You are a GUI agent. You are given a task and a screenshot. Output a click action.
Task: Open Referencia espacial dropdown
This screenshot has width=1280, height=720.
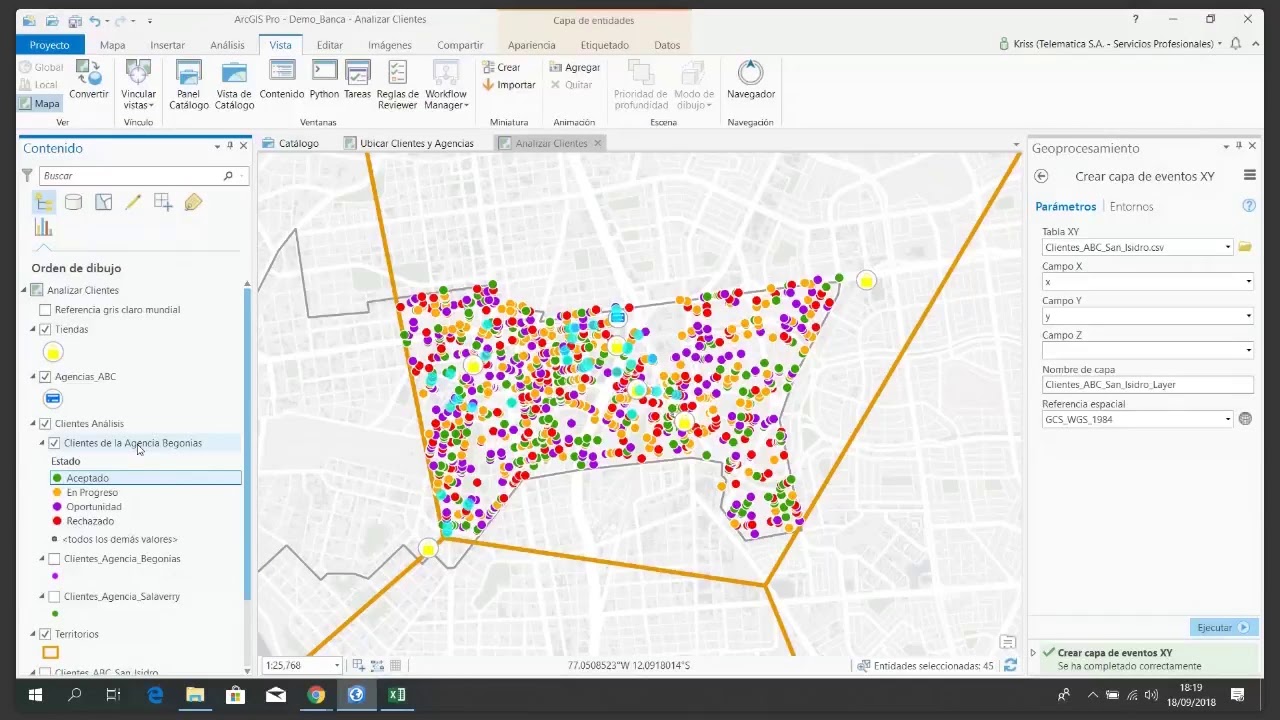(x=1228, y=419)
